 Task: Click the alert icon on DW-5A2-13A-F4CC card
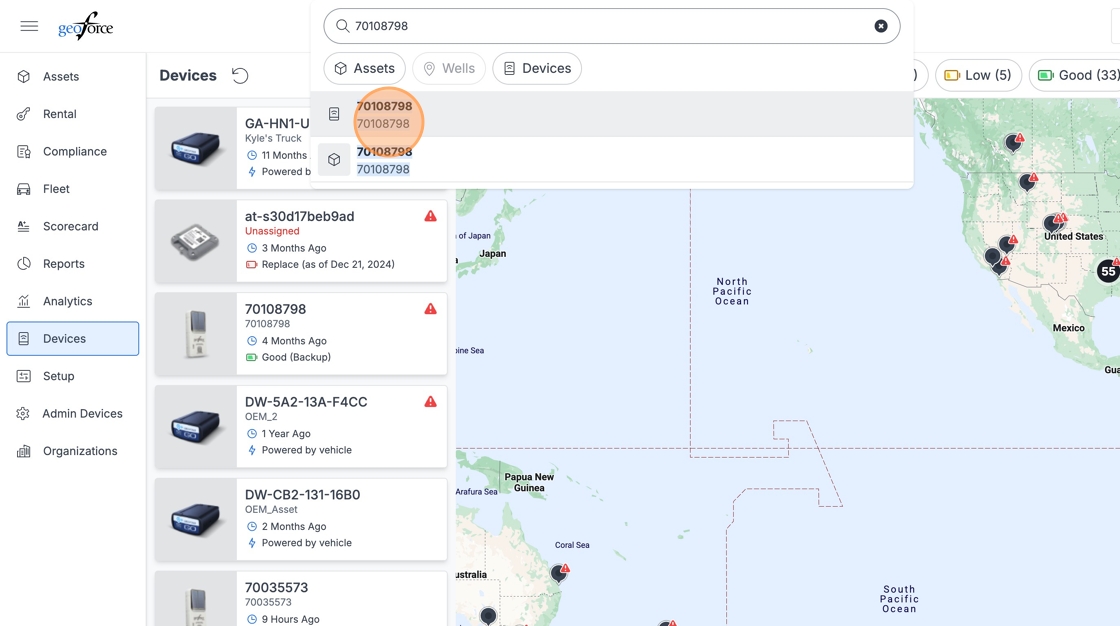tap(430, 402)
